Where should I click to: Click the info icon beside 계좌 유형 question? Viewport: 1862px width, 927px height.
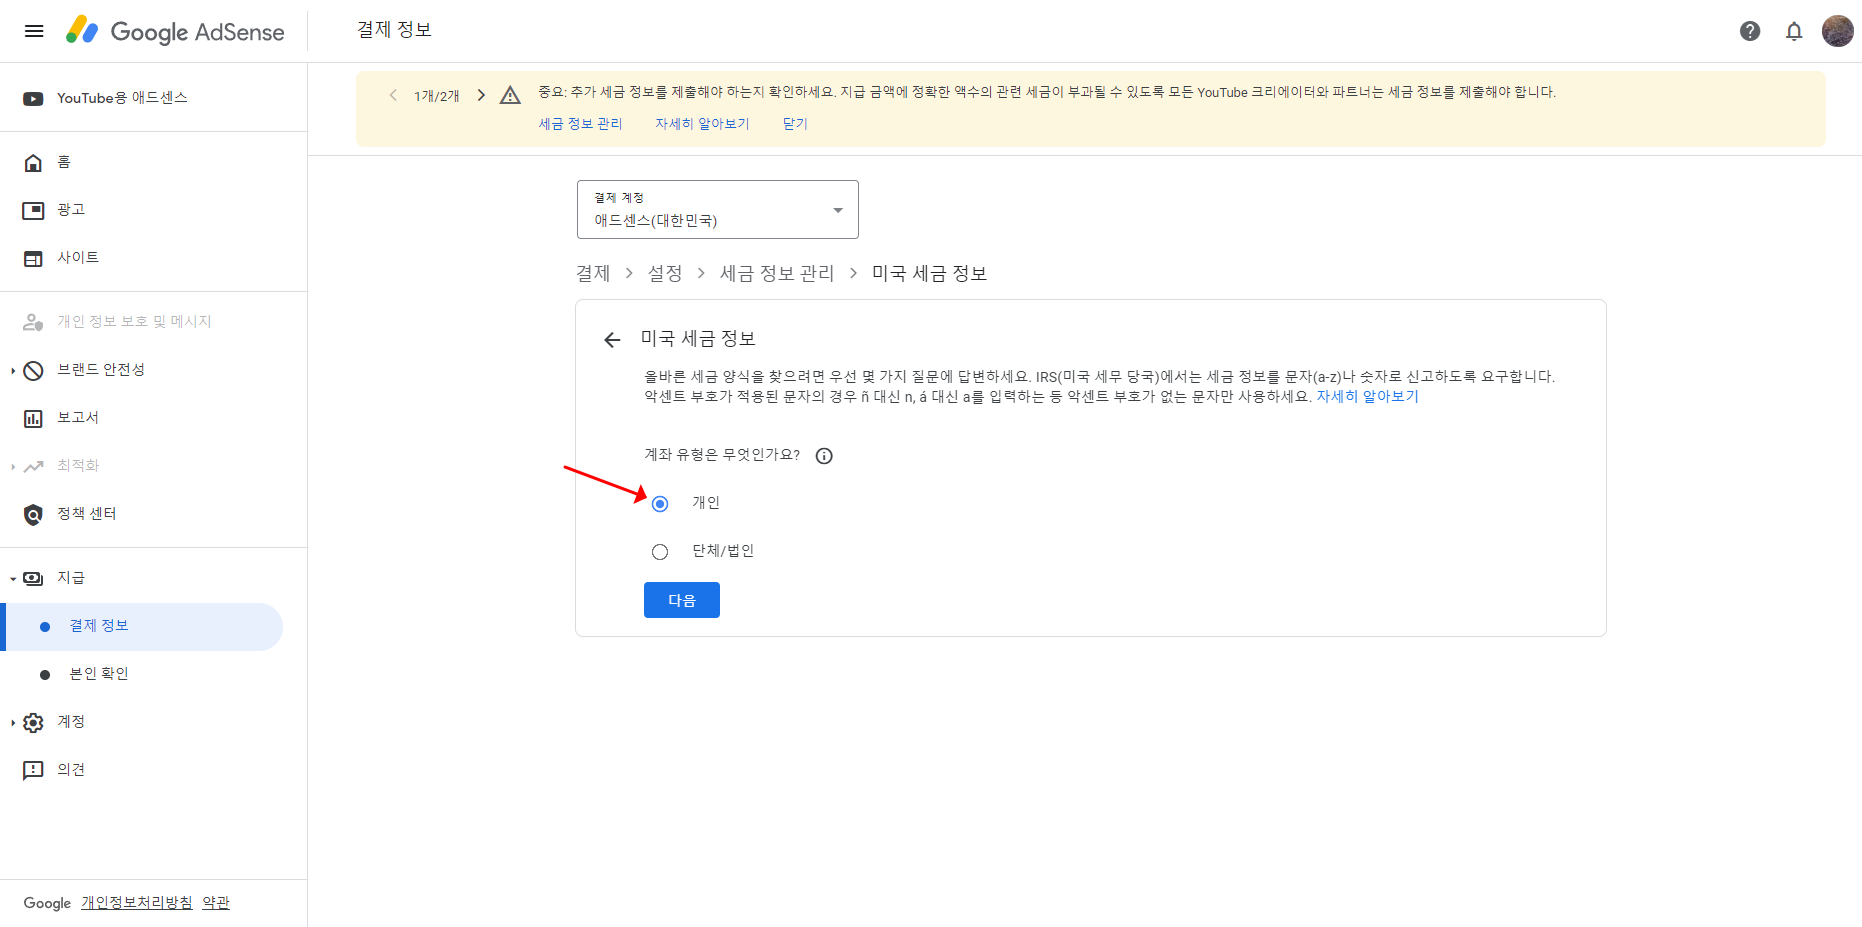pos(824,456)
